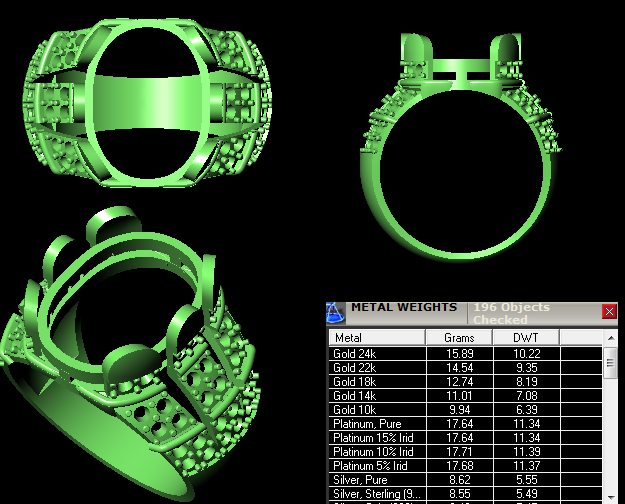Click the 11.37 DWT value

coord(527,465)
